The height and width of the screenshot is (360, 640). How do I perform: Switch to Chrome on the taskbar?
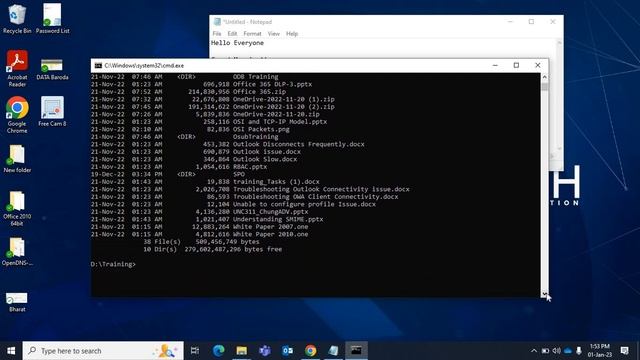click(x=310, y=351)
